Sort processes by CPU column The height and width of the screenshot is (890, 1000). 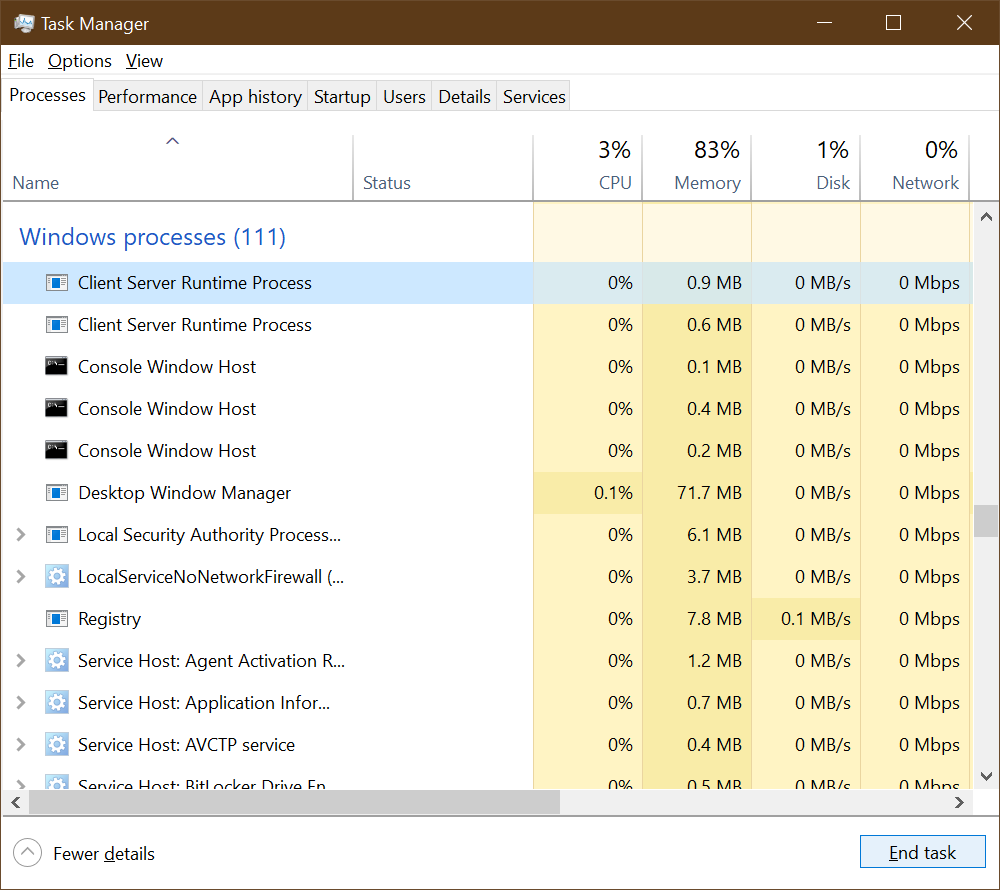(588, 168)
